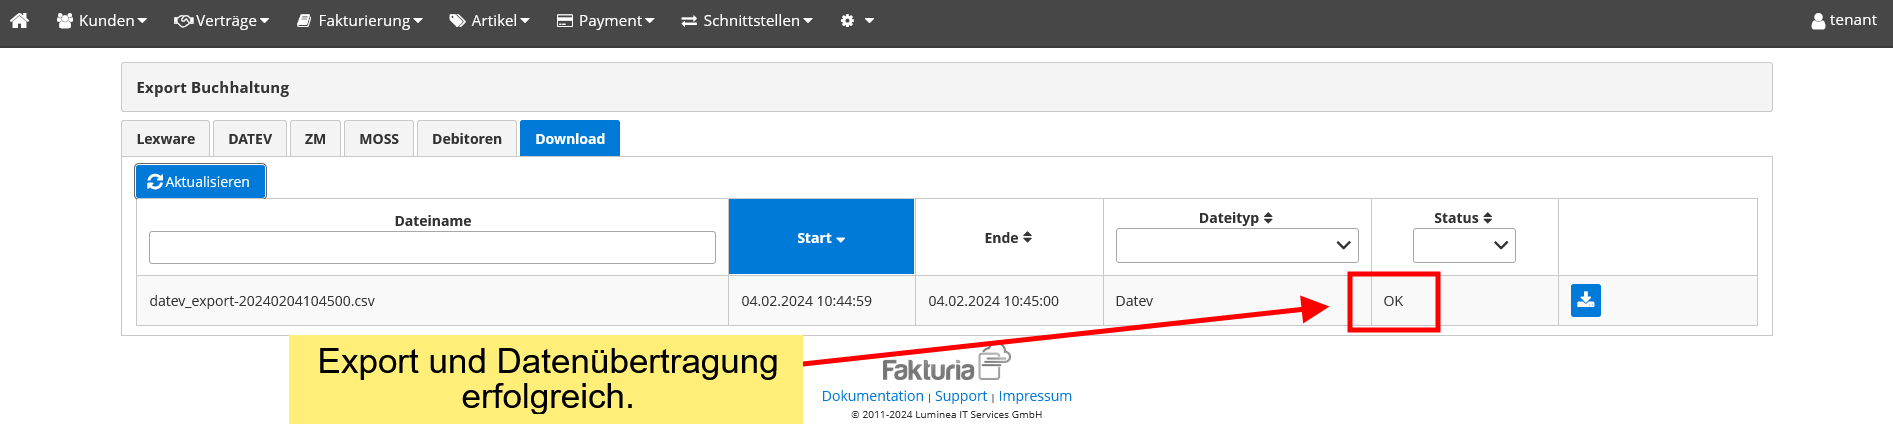The image size is (1893, 436).
Task: Sort by Dateityp column header
Action: click(x=1235, y=218)
